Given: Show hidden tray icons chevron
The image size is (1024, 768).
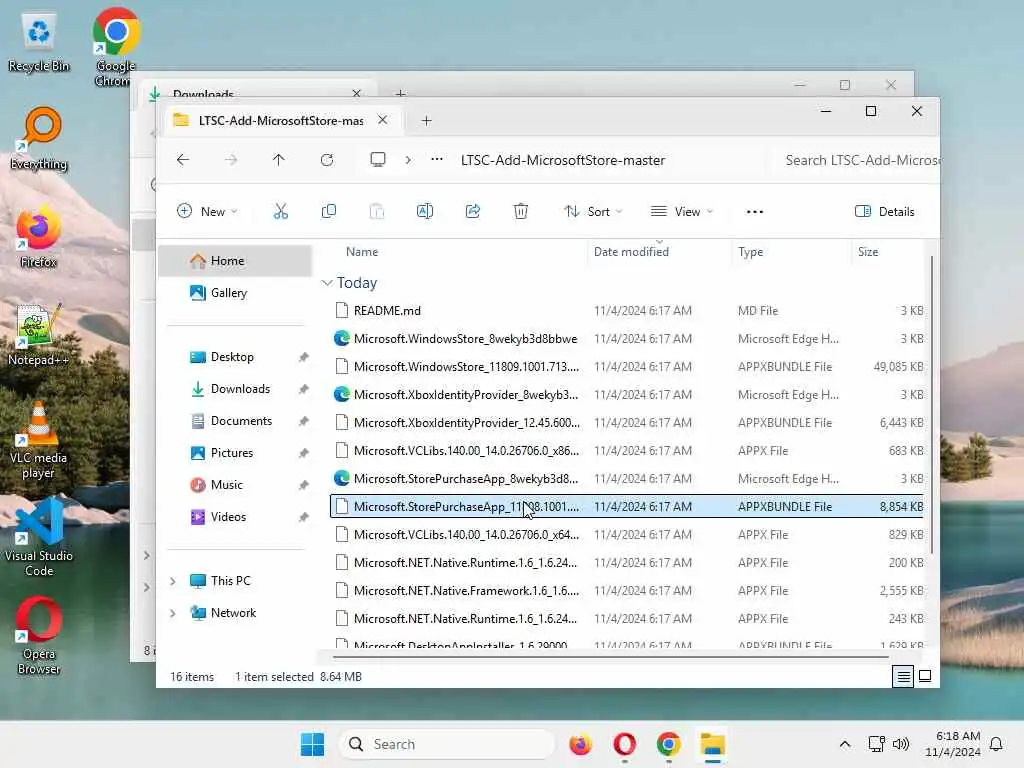Looking at the screenshot, I should [844, 744].
